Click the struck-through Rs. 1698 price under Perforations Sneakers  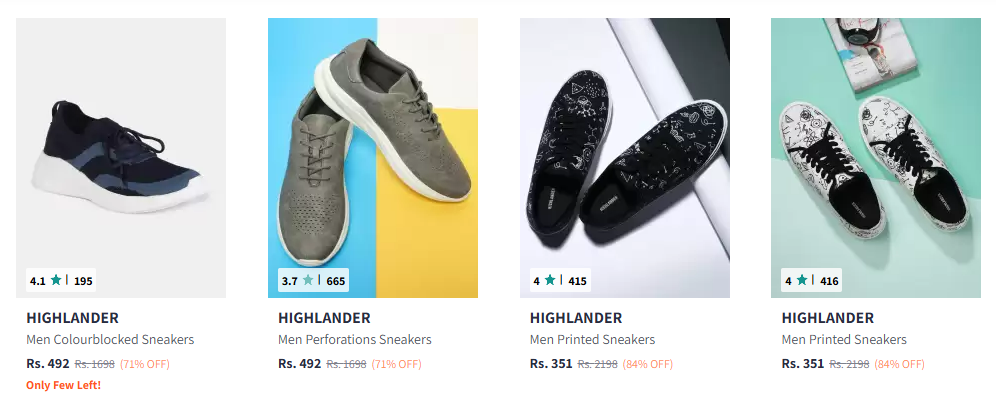click(346, 364)
